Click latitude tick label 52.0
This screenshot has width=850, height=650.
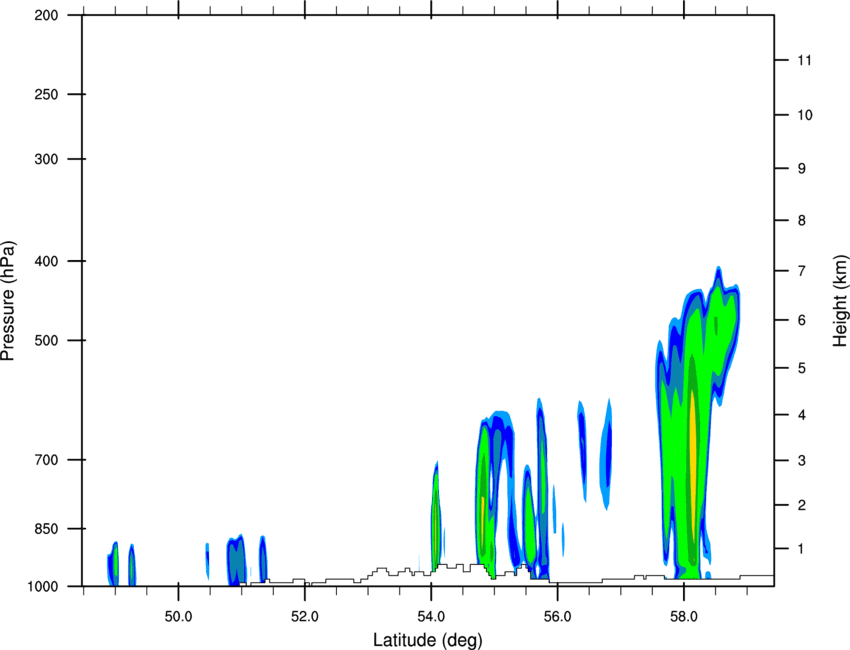(x=305, y=617)
